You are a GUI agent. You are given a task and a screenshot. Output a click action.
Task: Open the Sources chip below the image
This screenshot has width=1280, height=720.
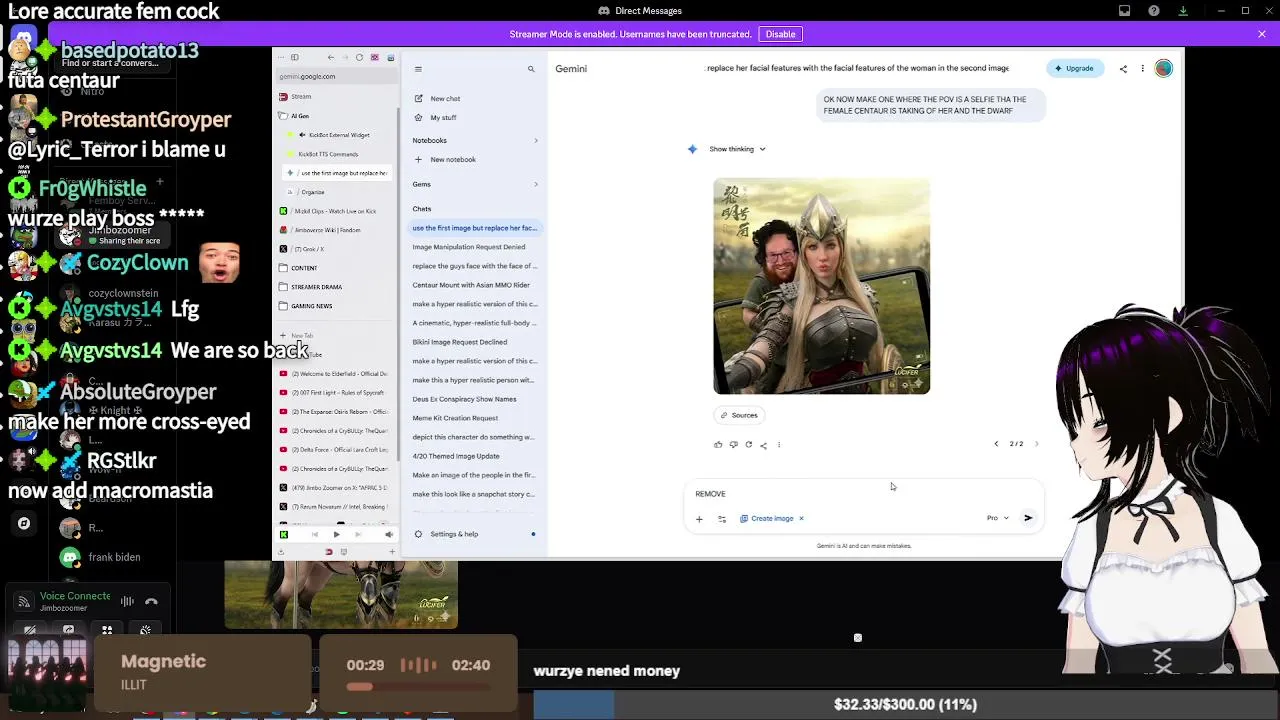739,415
